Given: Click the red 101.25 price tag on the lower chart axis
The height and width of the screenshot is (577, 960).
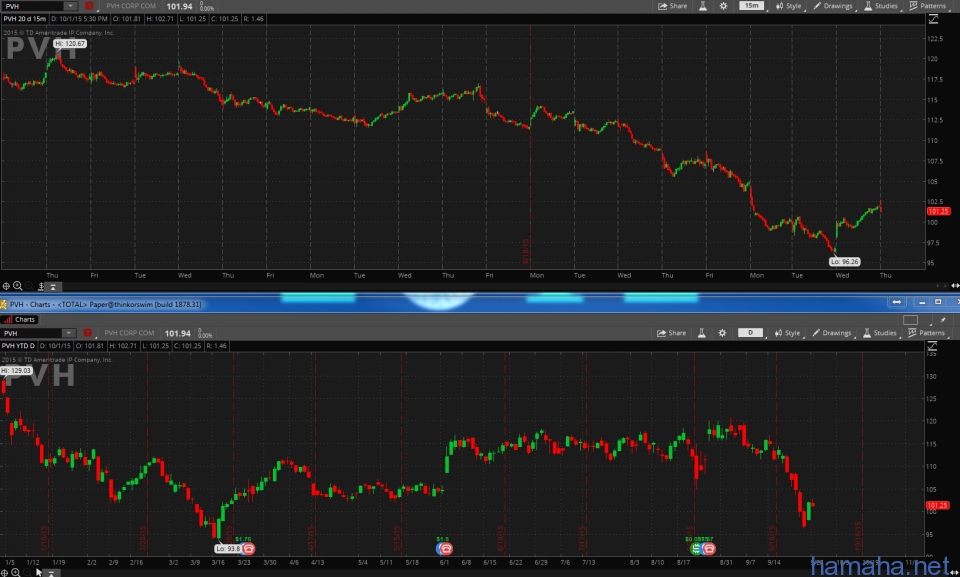Looking at the screenshot, I should [937, 506].
